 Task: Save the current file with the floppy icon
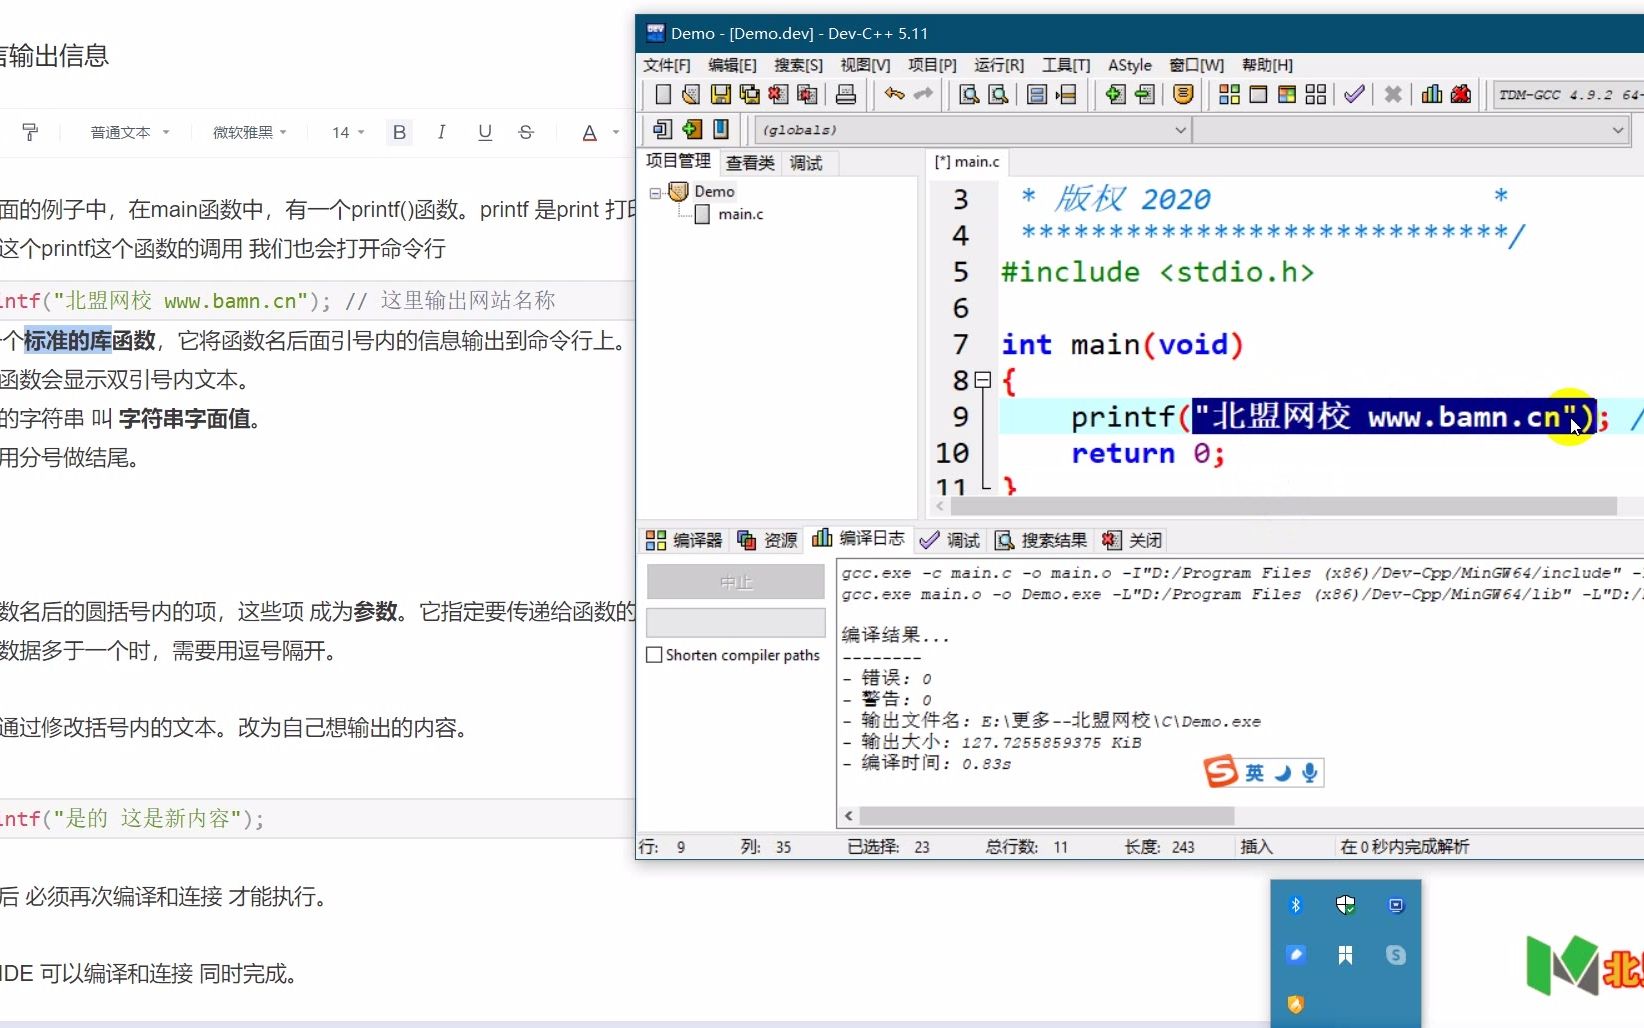(720, 94)
